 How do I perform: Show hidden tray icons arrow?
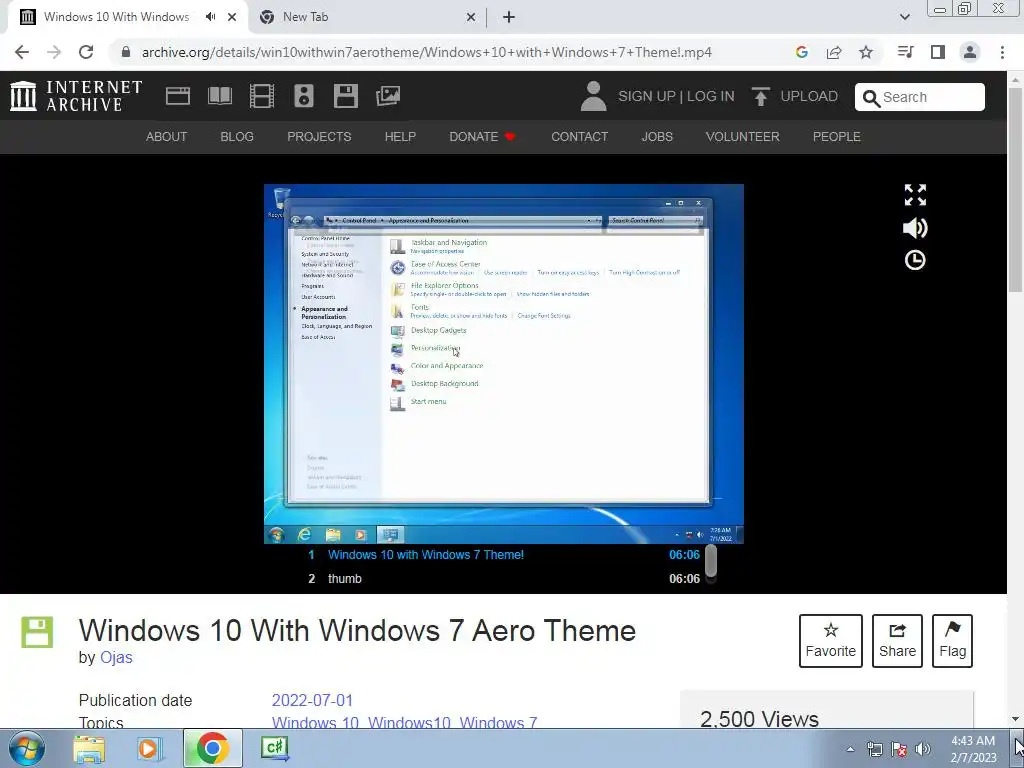[850, 749]
